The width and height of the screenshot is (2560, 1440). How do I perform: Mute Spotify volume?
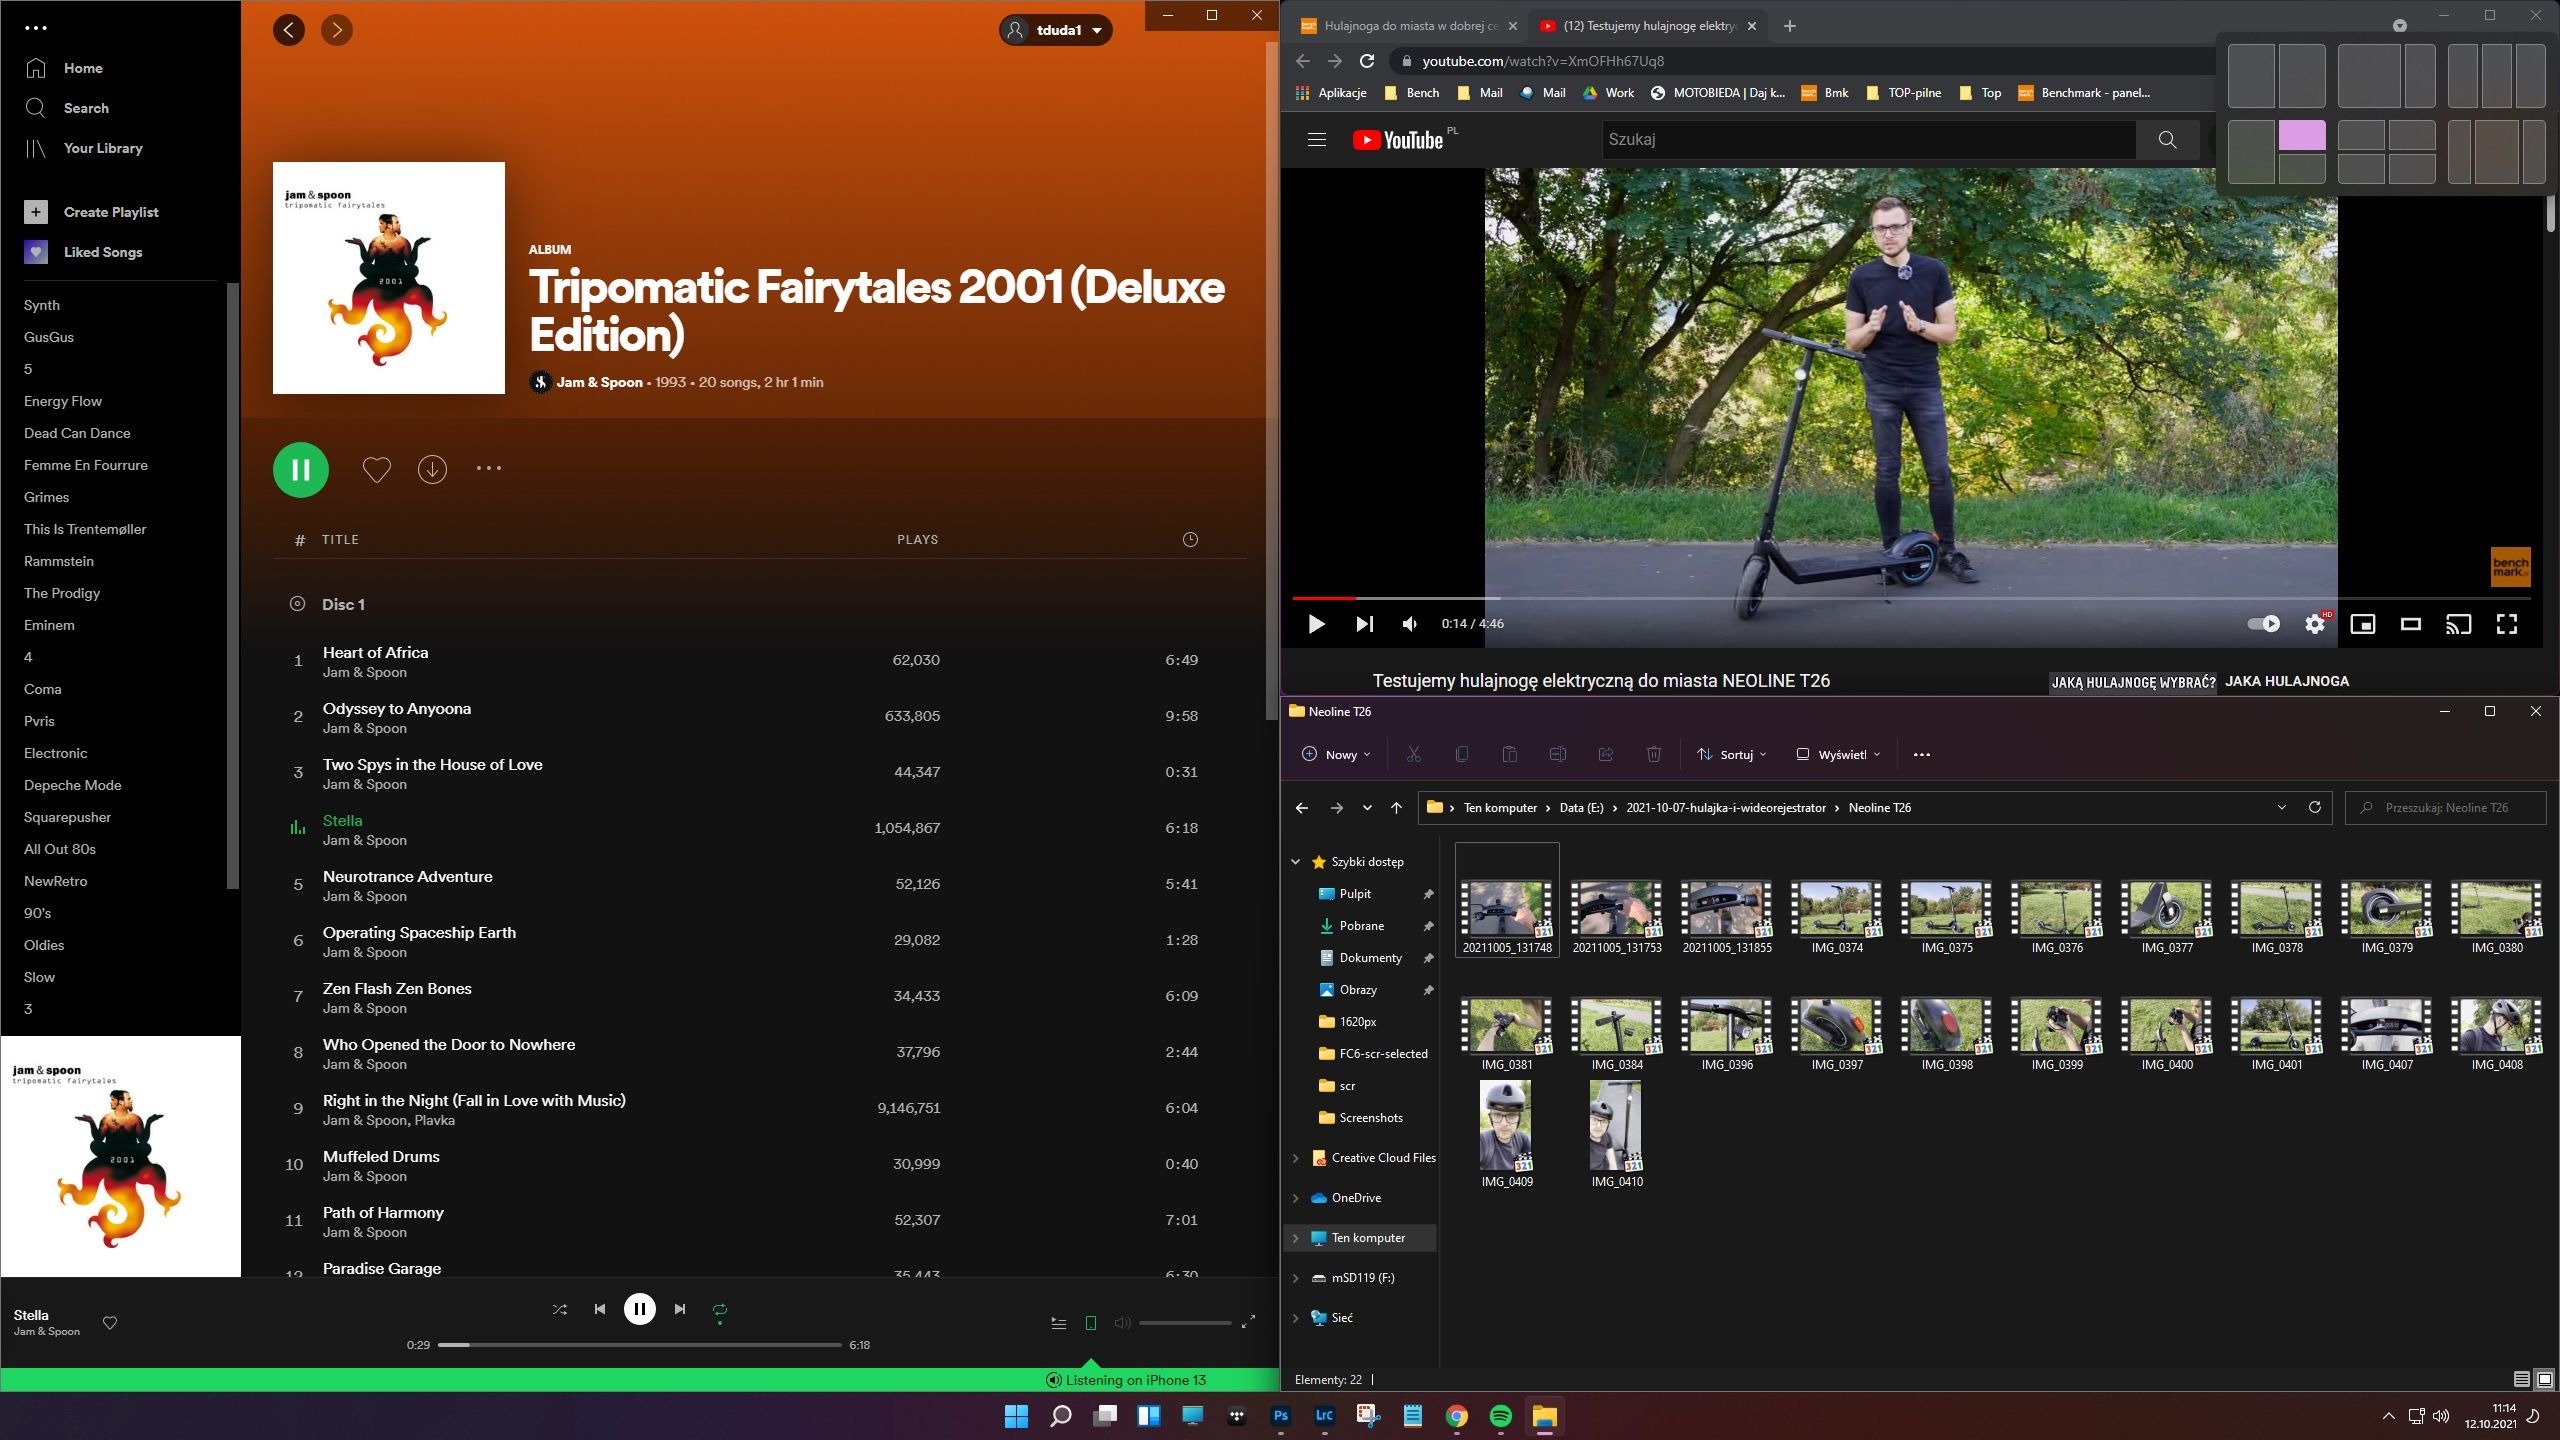[1122, 1323]
